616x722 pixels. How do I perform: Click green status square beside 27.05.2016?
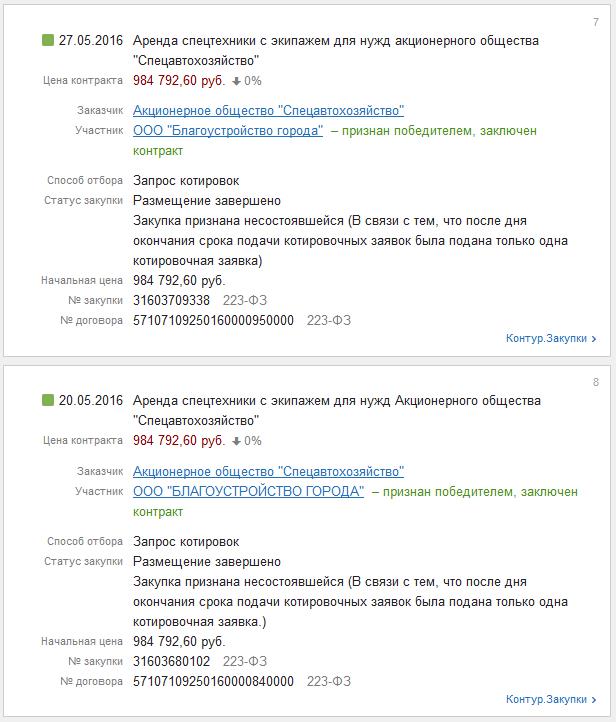click(47, 41)
